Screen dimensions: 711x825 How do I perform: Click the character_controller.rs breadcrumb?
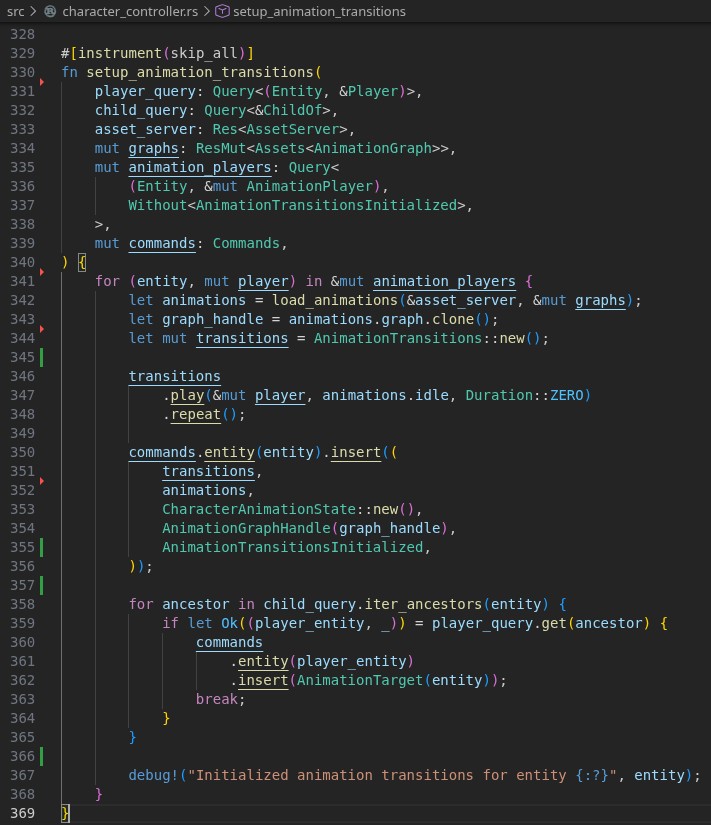click(x=130, y=11)
